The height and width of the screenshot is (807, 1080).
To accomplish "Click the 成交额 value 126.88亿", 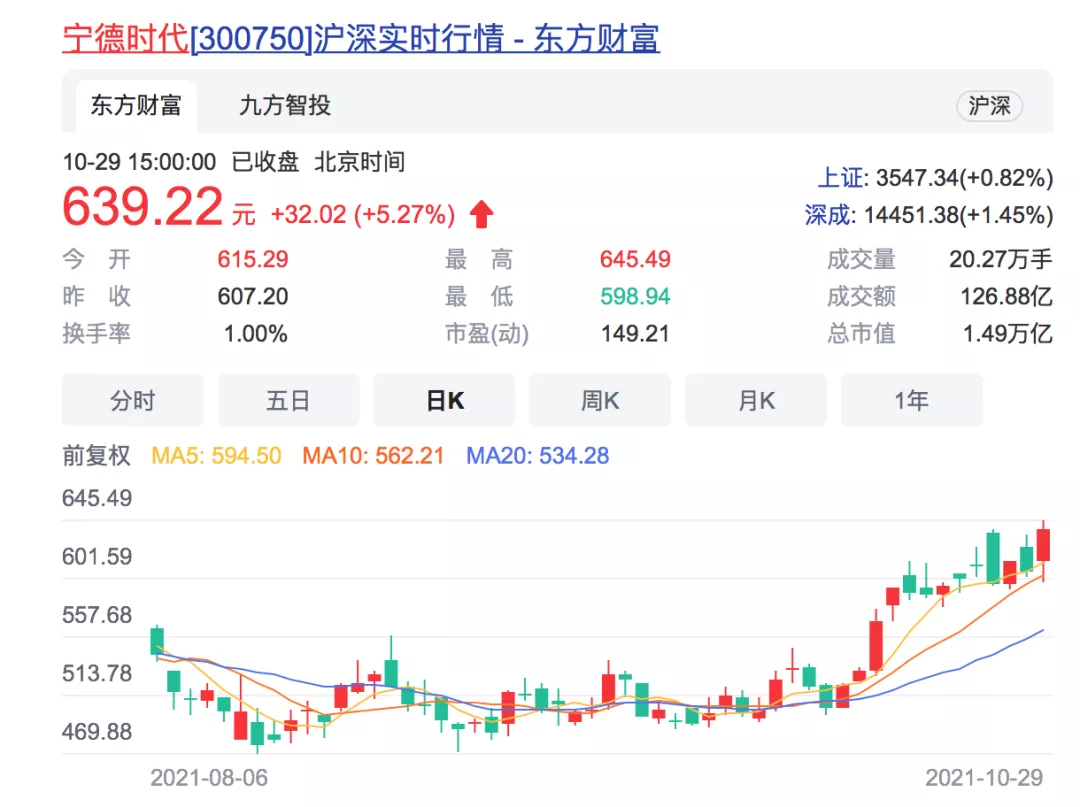I will [1006, 297].
